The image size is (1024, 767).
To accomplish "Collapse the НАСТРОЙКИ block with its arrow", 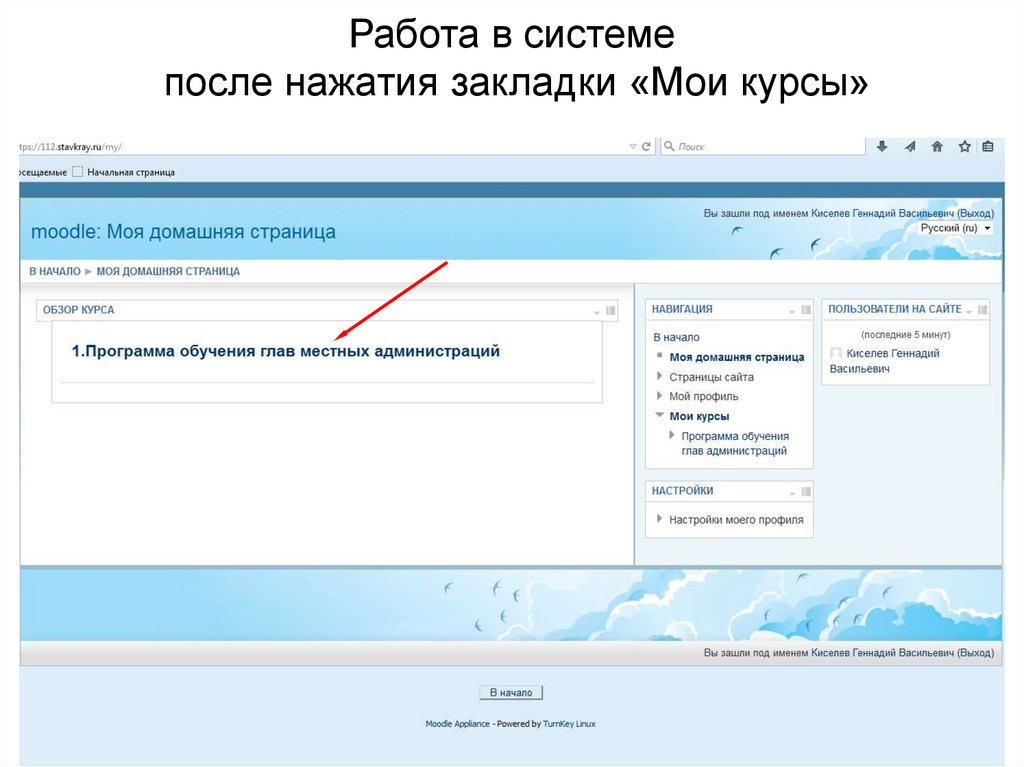I will (792, 491).
